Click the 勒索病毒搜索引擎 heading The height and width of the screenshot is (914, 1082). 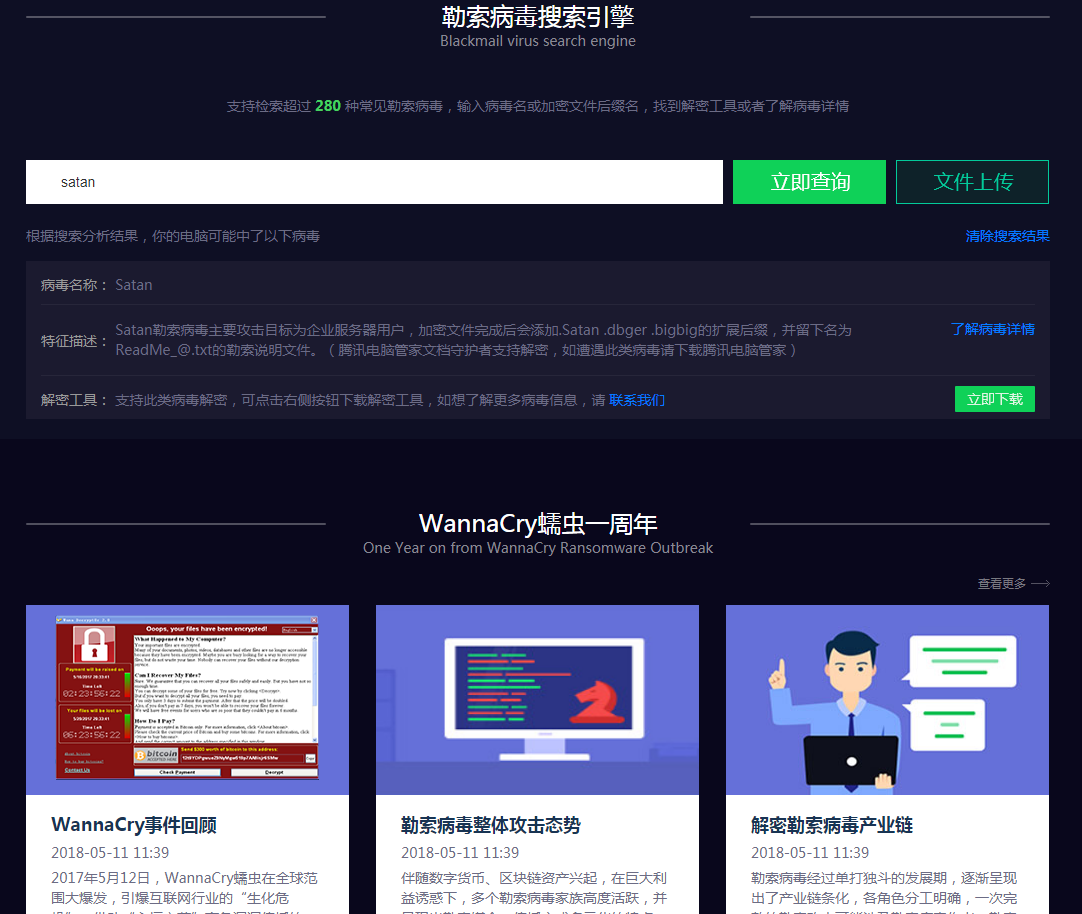(x=538, y=17)
